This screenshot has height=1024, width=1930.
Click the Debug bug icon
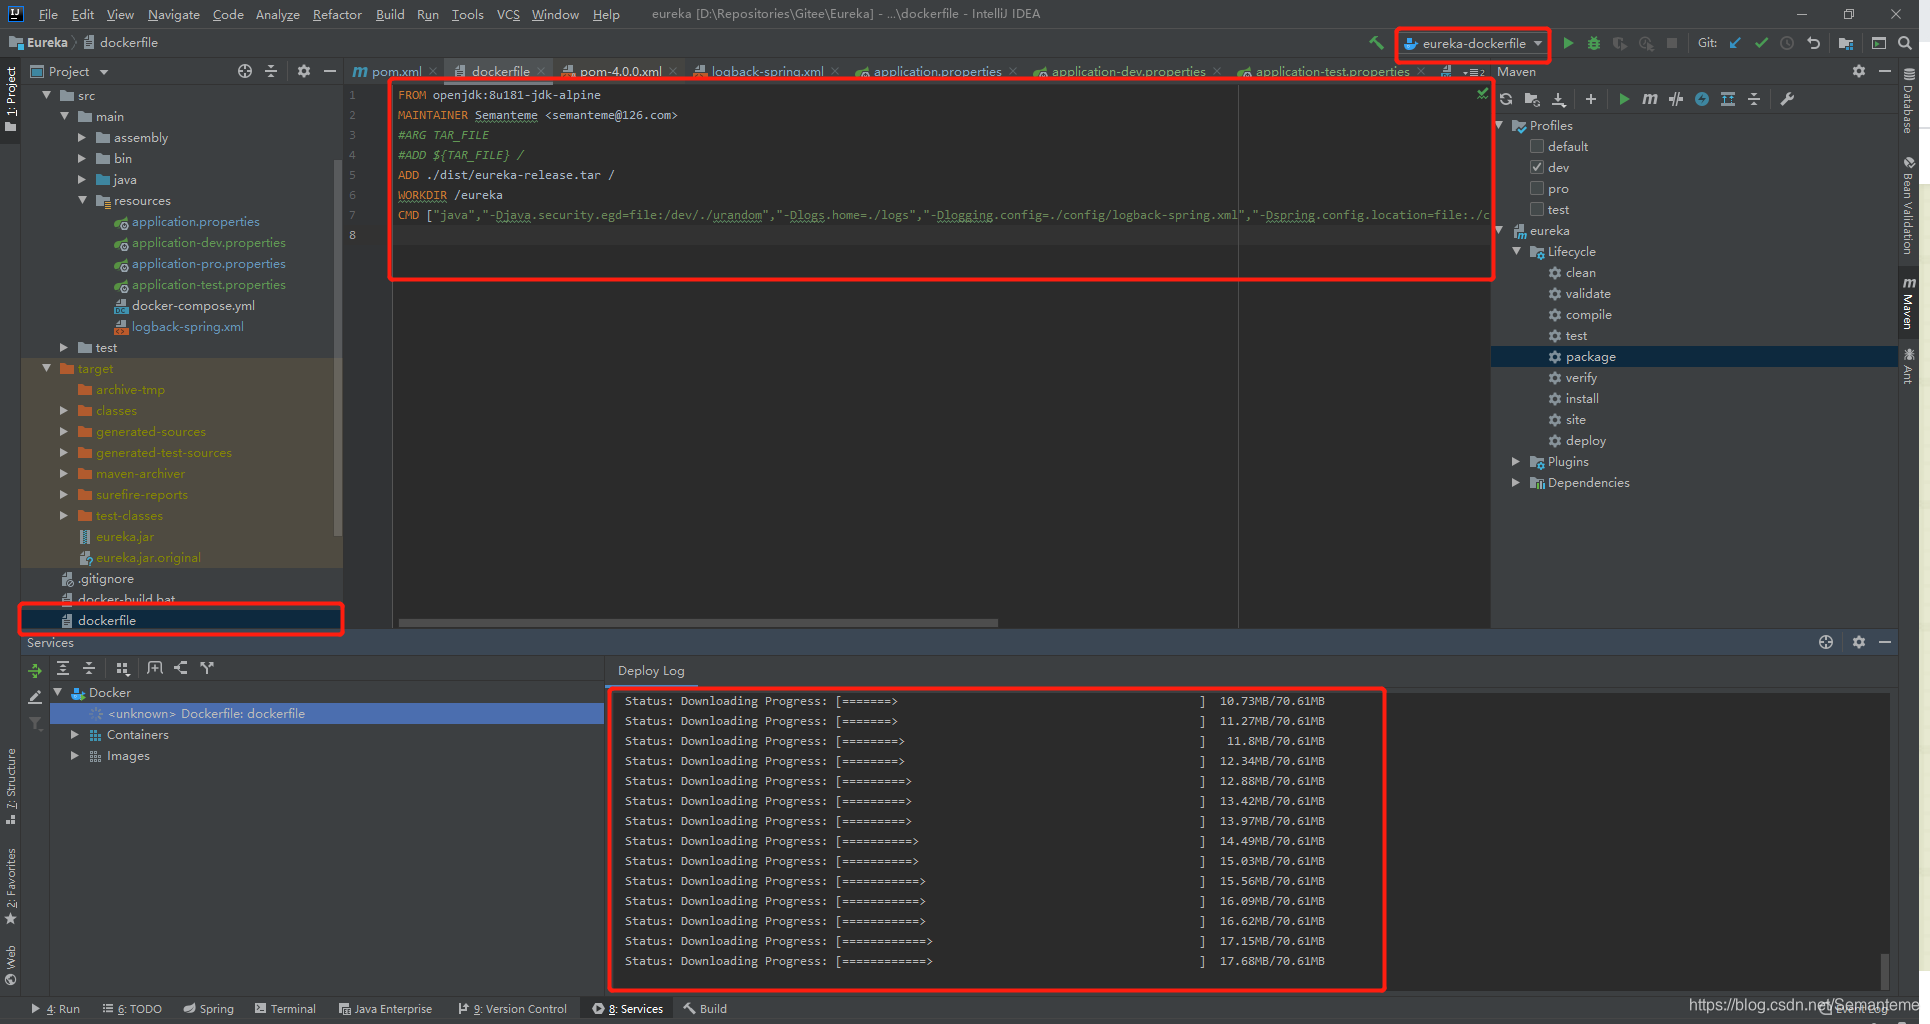1594,43
